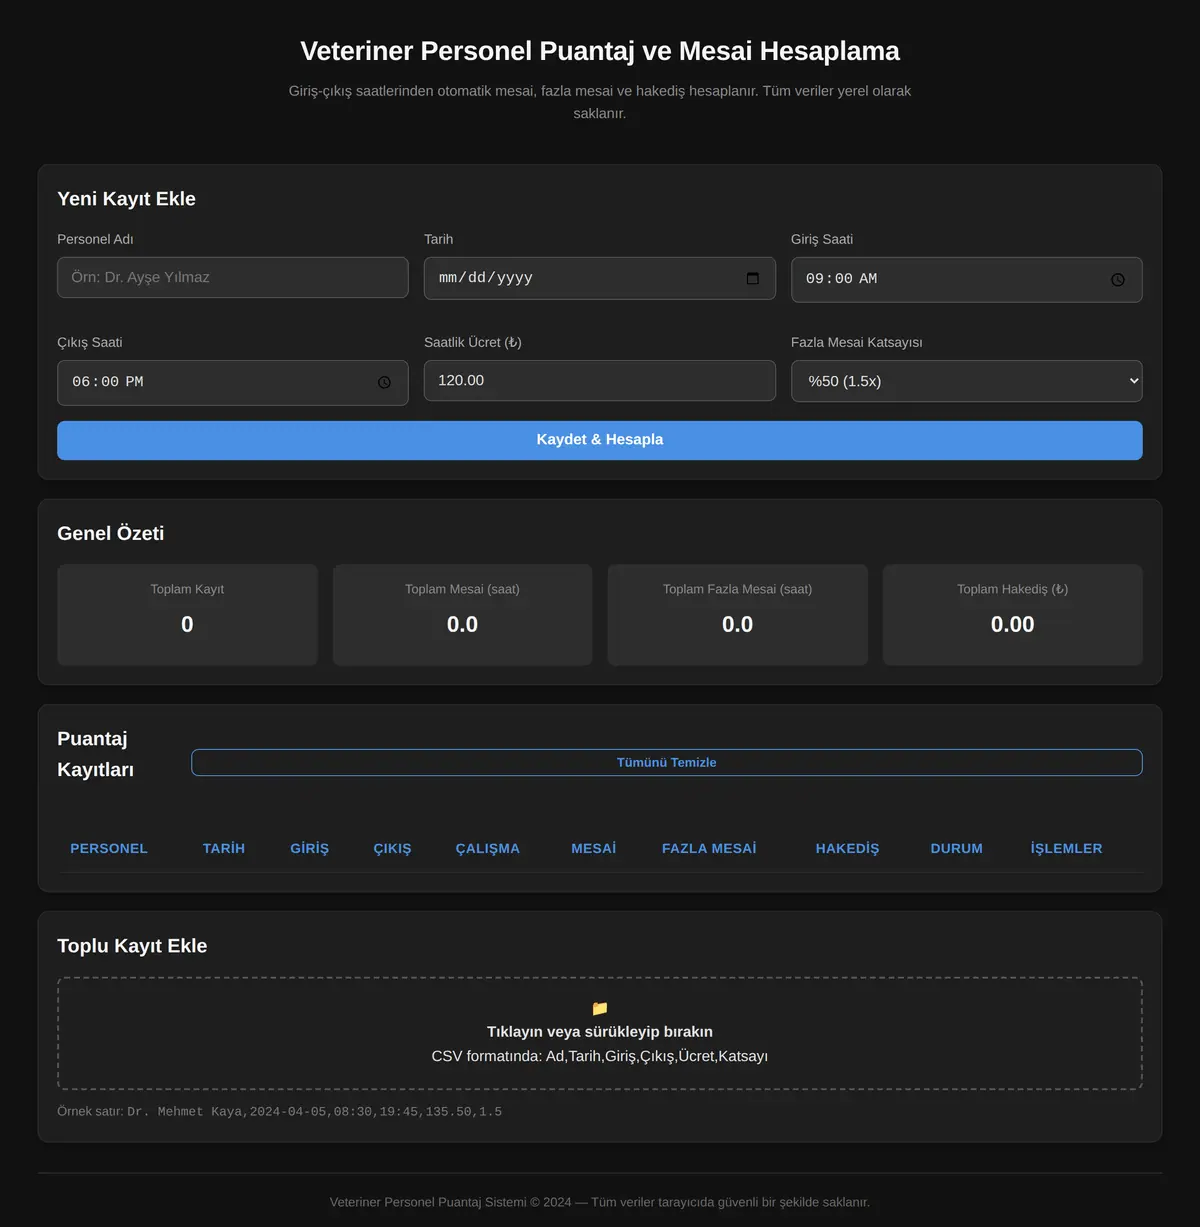Click the Saatlik Ücret input showing 120.00

coord(600,381)
